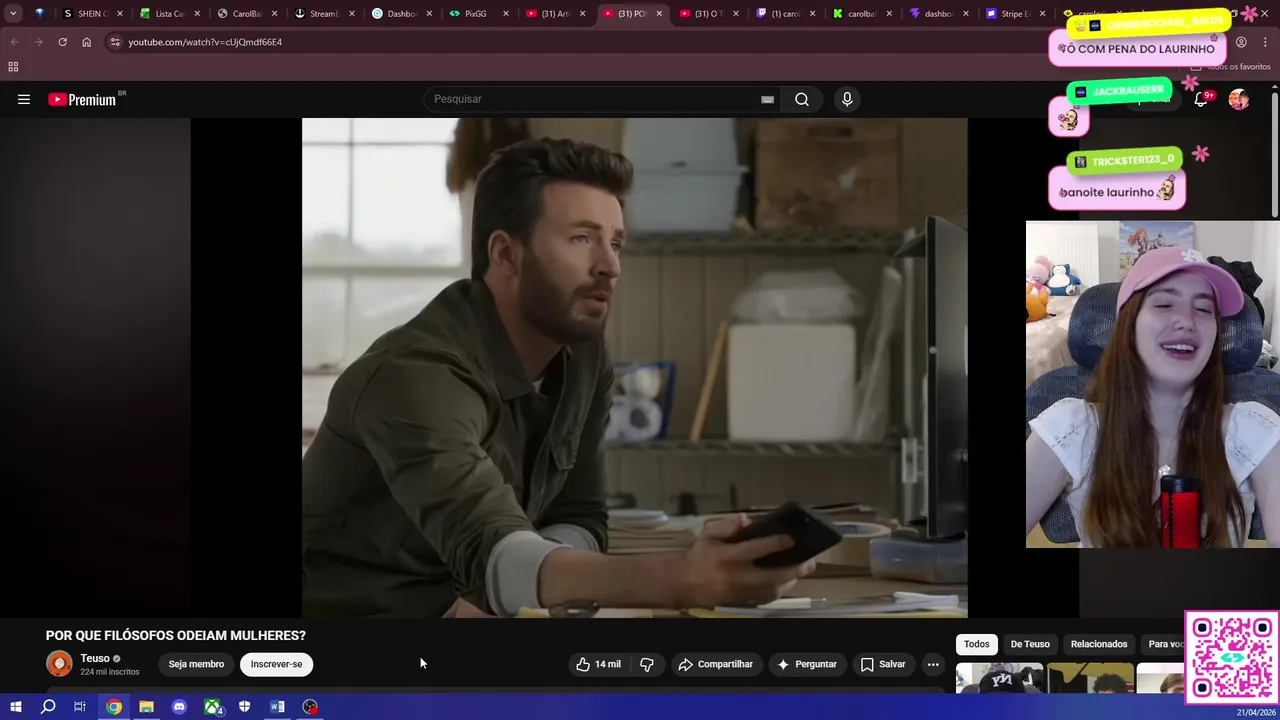Open Windows Security shield in taskbar
The height and width of the screenshot is (720, 1280).
click(244, 707)
